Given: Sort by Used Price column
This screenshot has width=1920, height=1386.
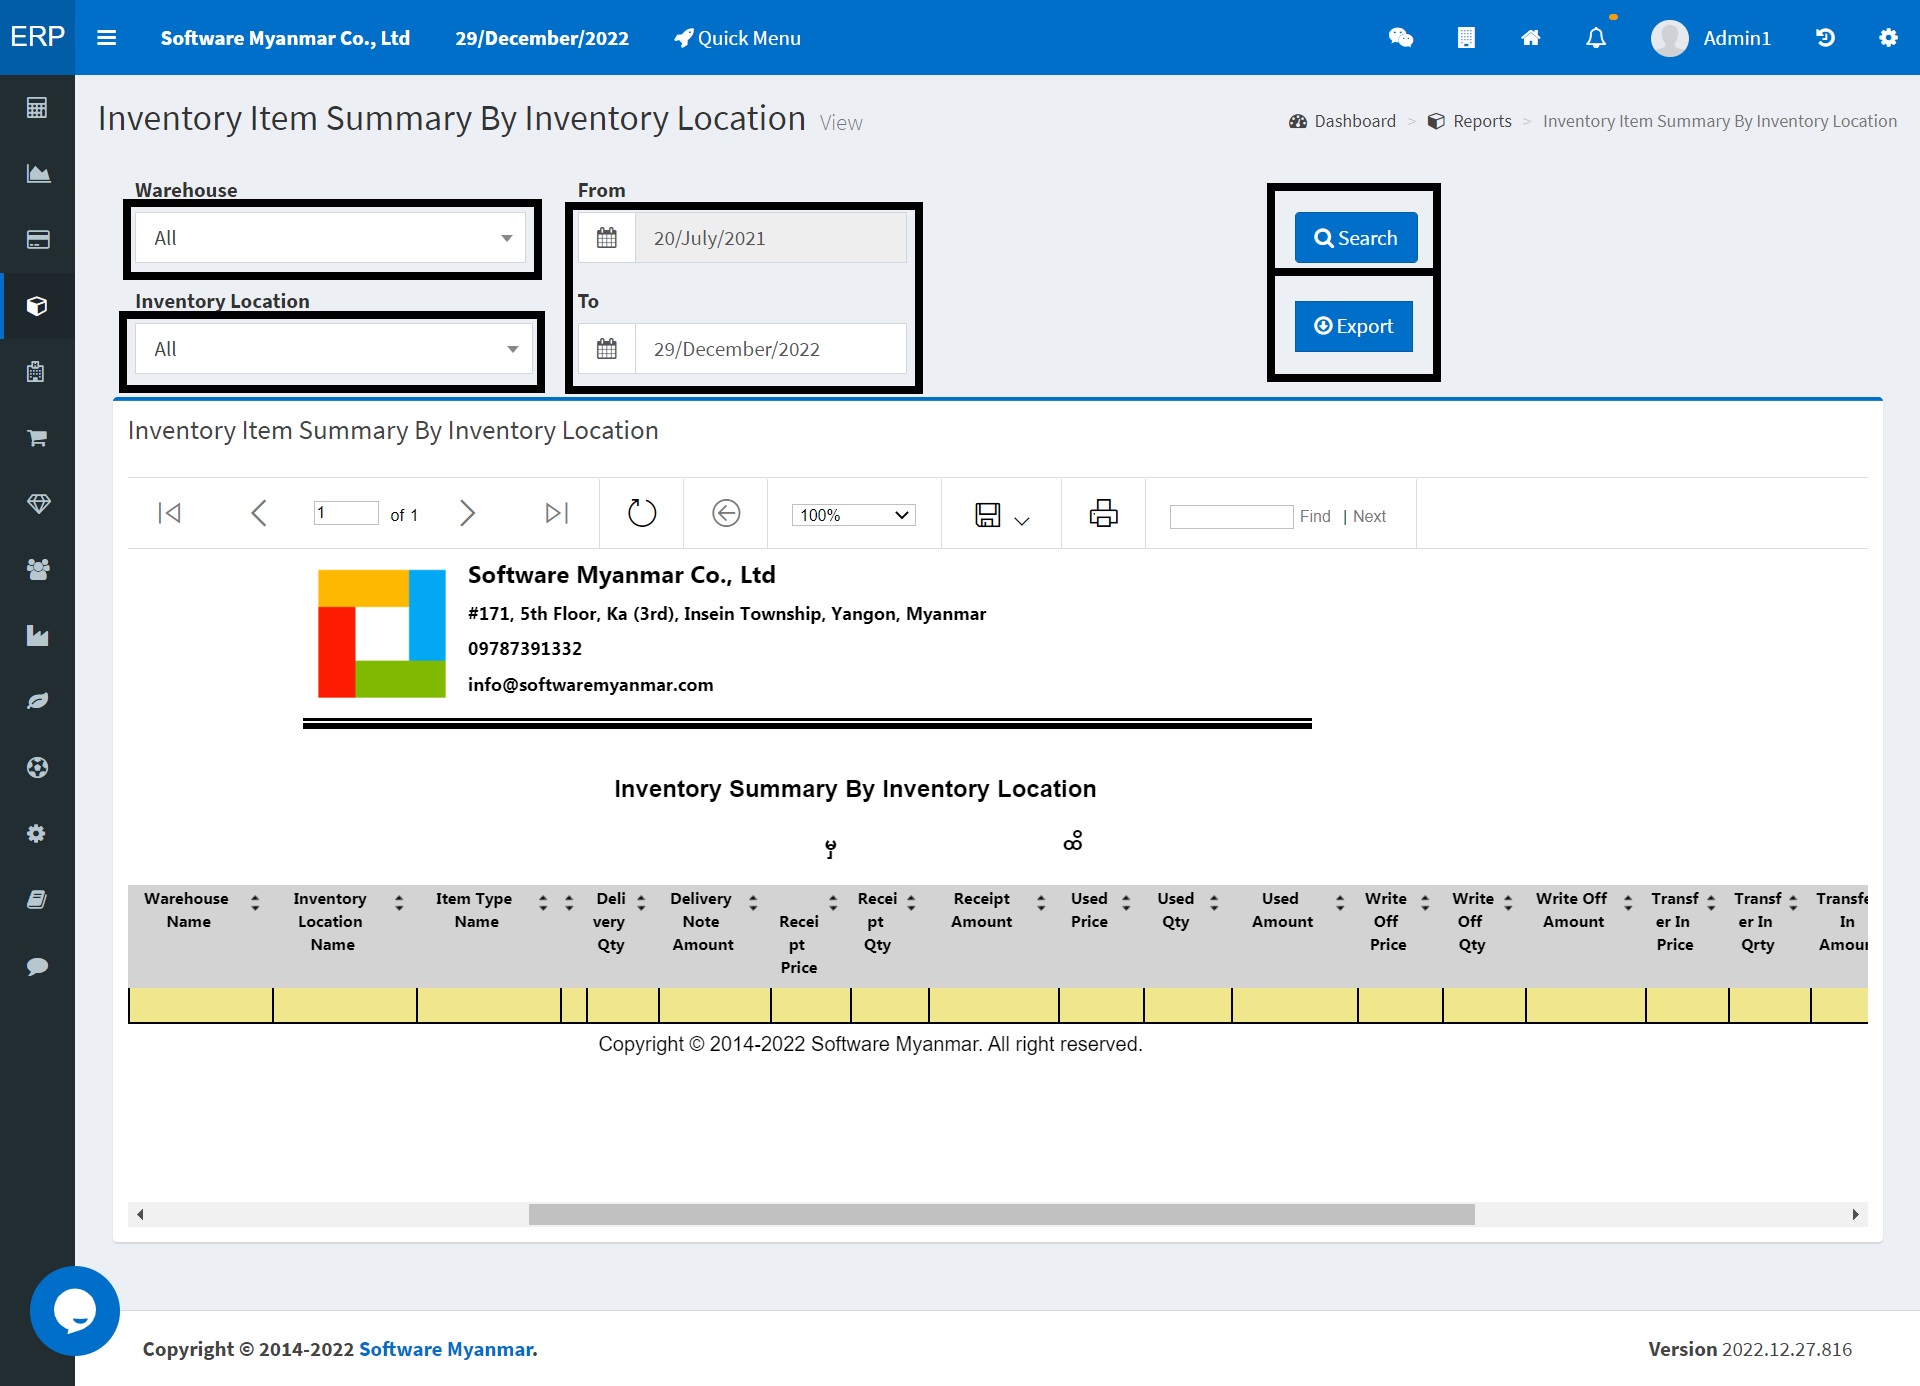Looking at the screenshot, I should (x=1126, y=903).
